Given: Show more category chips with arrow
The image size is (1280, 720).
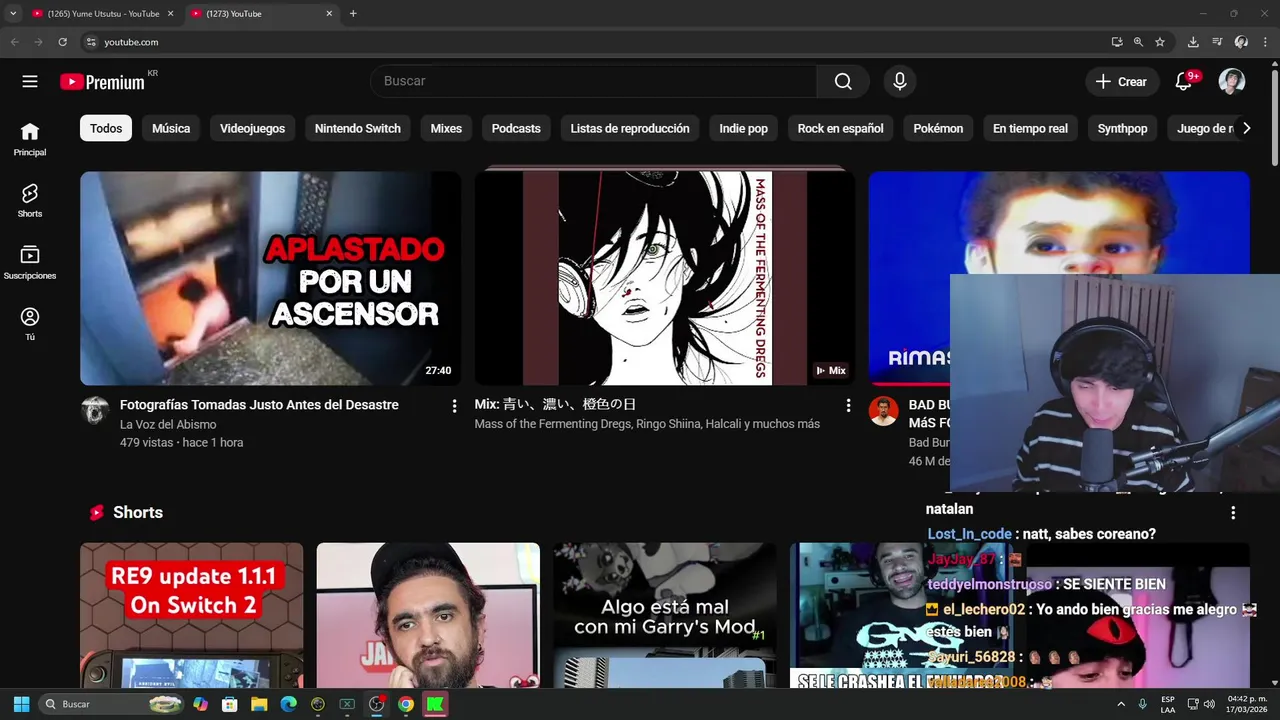Looking at the screenshot, I should coord(1246,128).
